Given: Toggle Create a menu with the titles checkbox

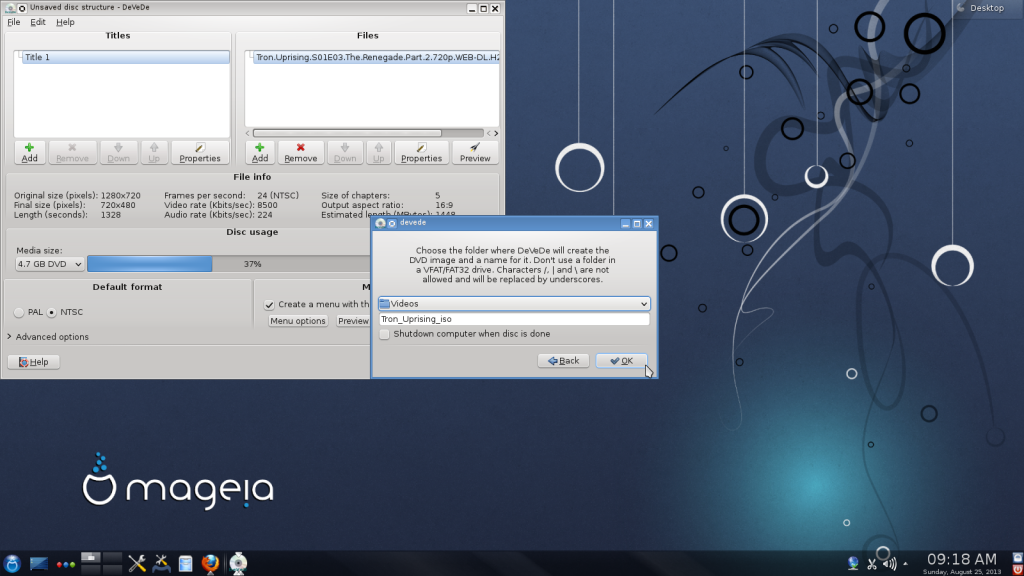Looking at the screenshot, I should pos(269,304).
